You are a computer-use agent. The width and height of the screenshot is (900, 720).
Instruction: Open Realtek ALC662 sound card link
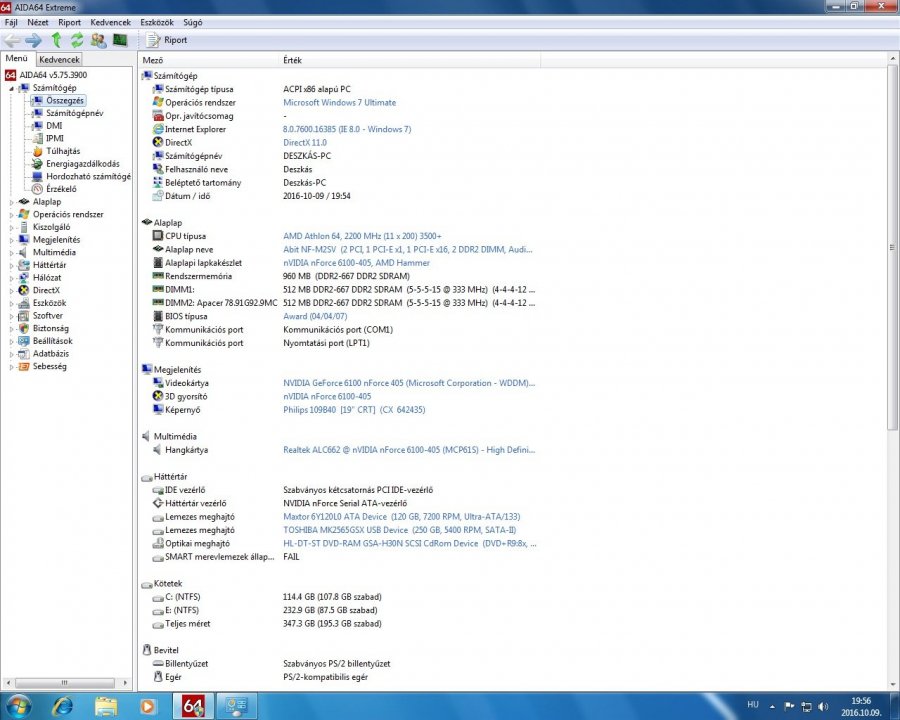coord(409,450)
